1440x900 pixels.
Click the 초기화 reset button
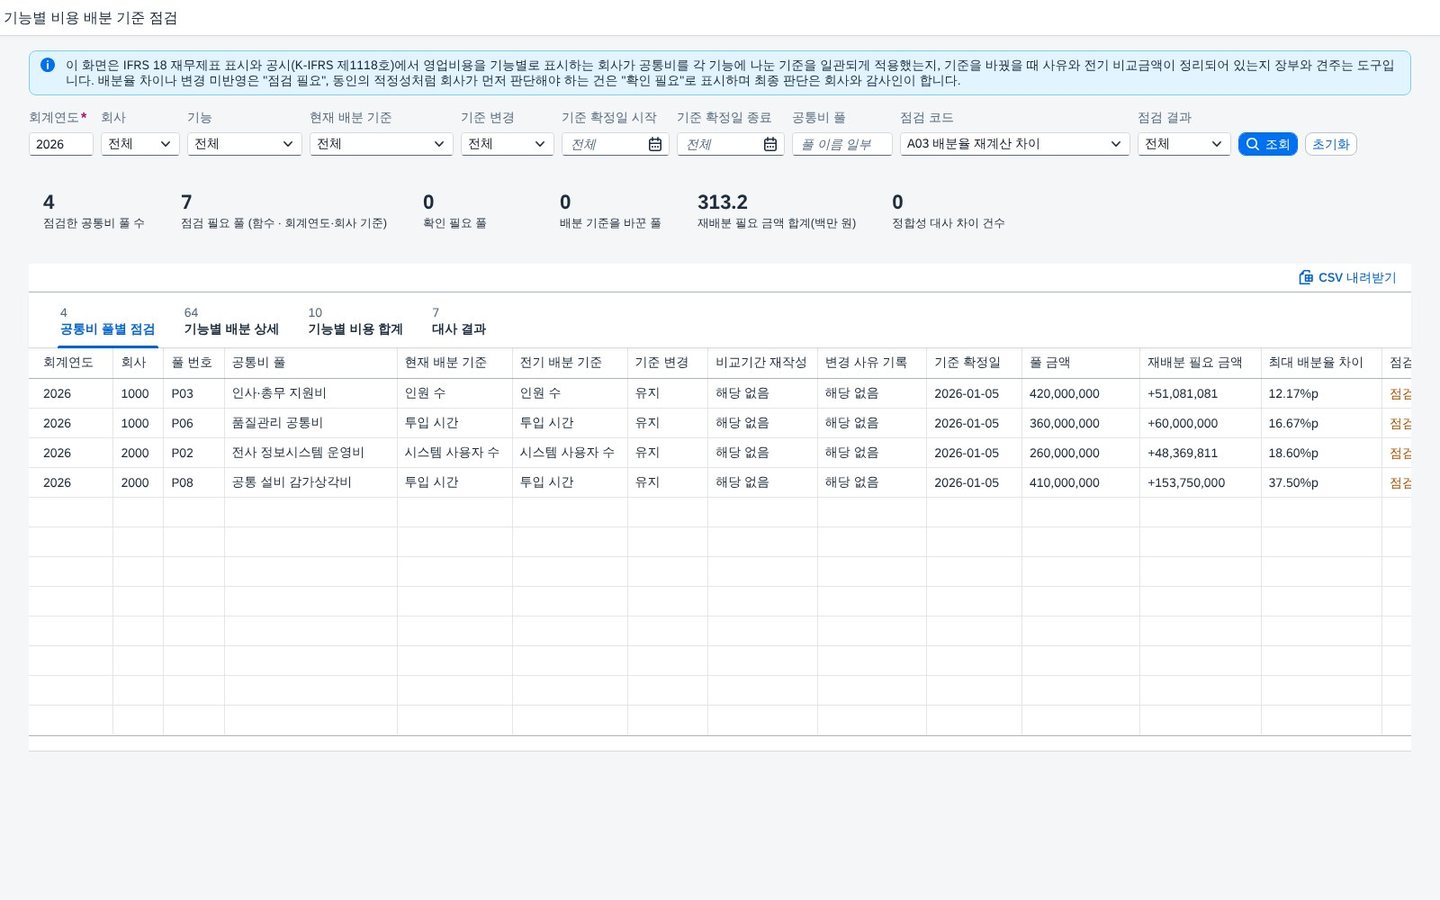point(1330,144)
